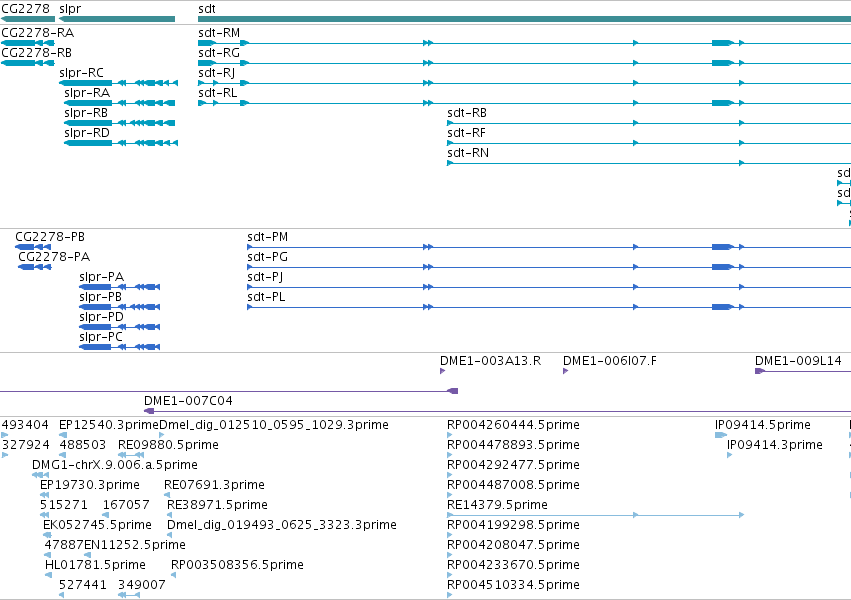
Task: Select the CG2278 gene label
Action: tap(26, 9)
